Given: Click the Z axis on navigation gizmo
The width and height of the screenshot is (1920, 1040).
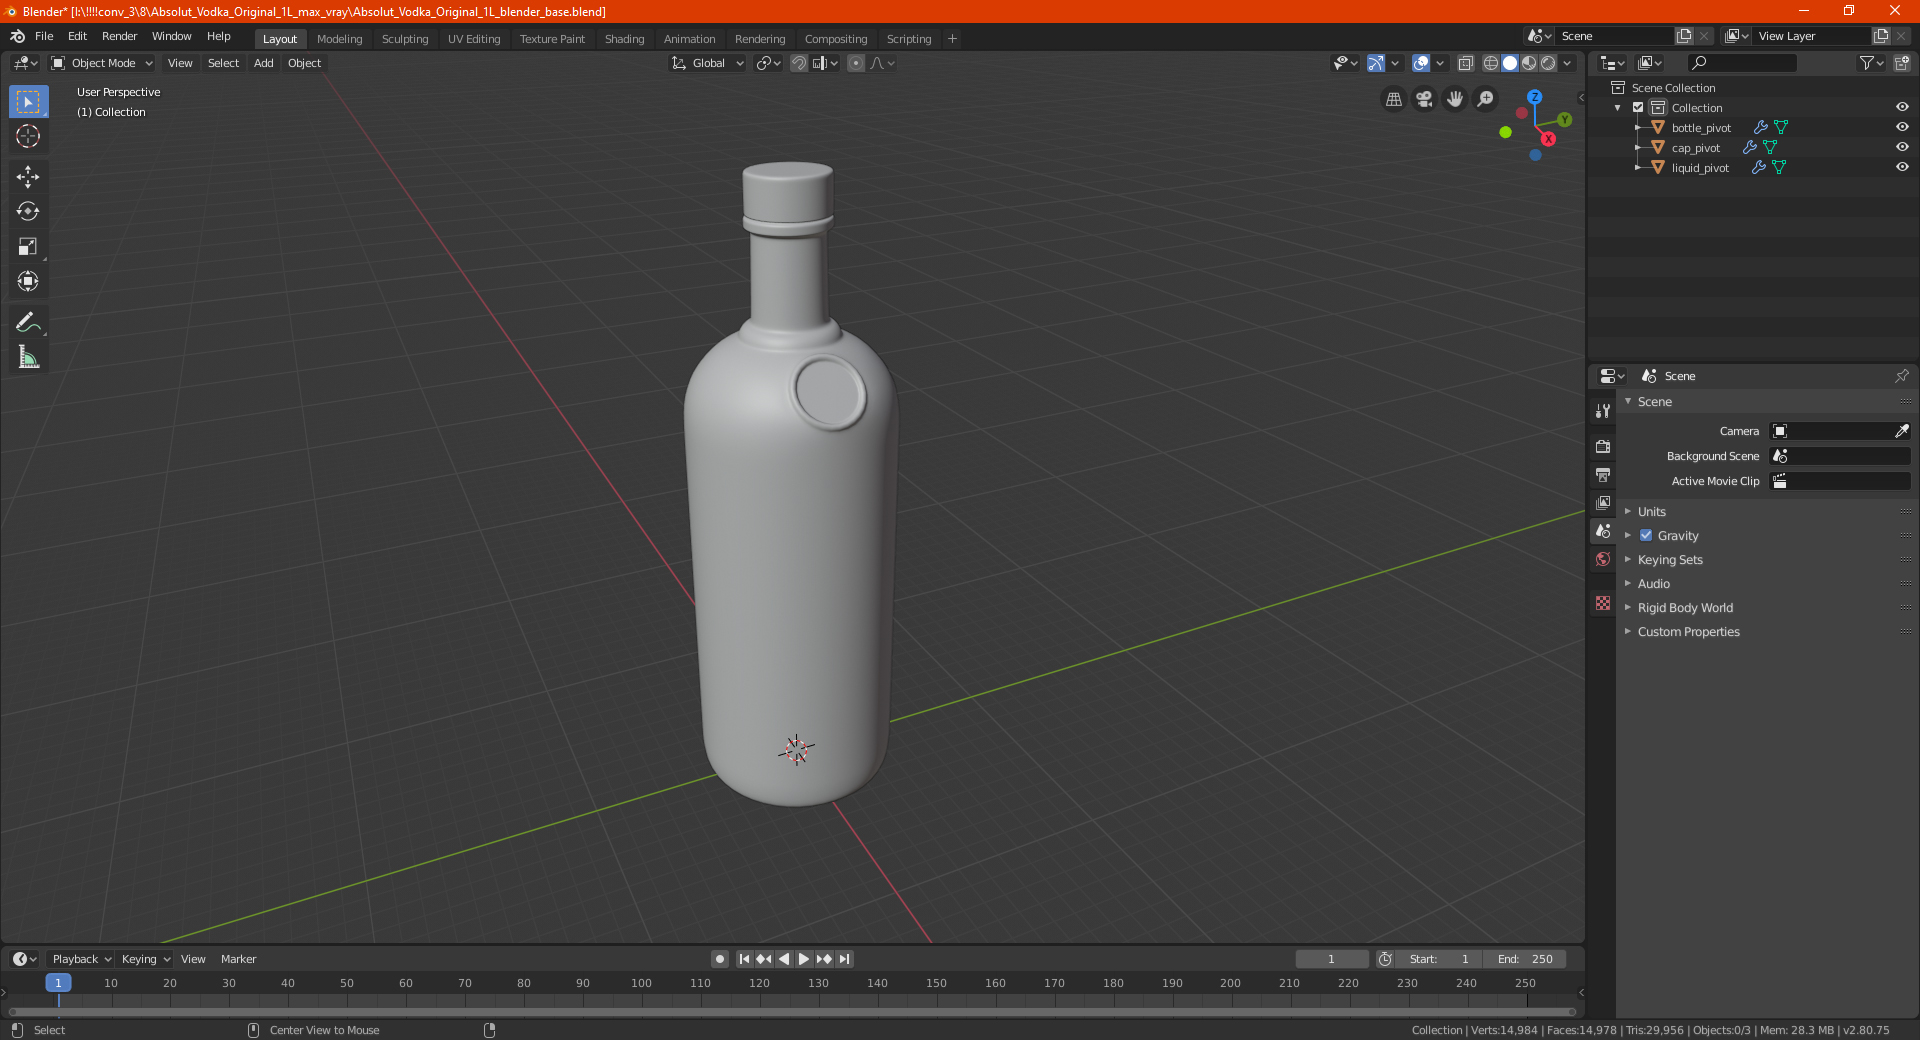Looking at the screenshot, I should 1534,97.
